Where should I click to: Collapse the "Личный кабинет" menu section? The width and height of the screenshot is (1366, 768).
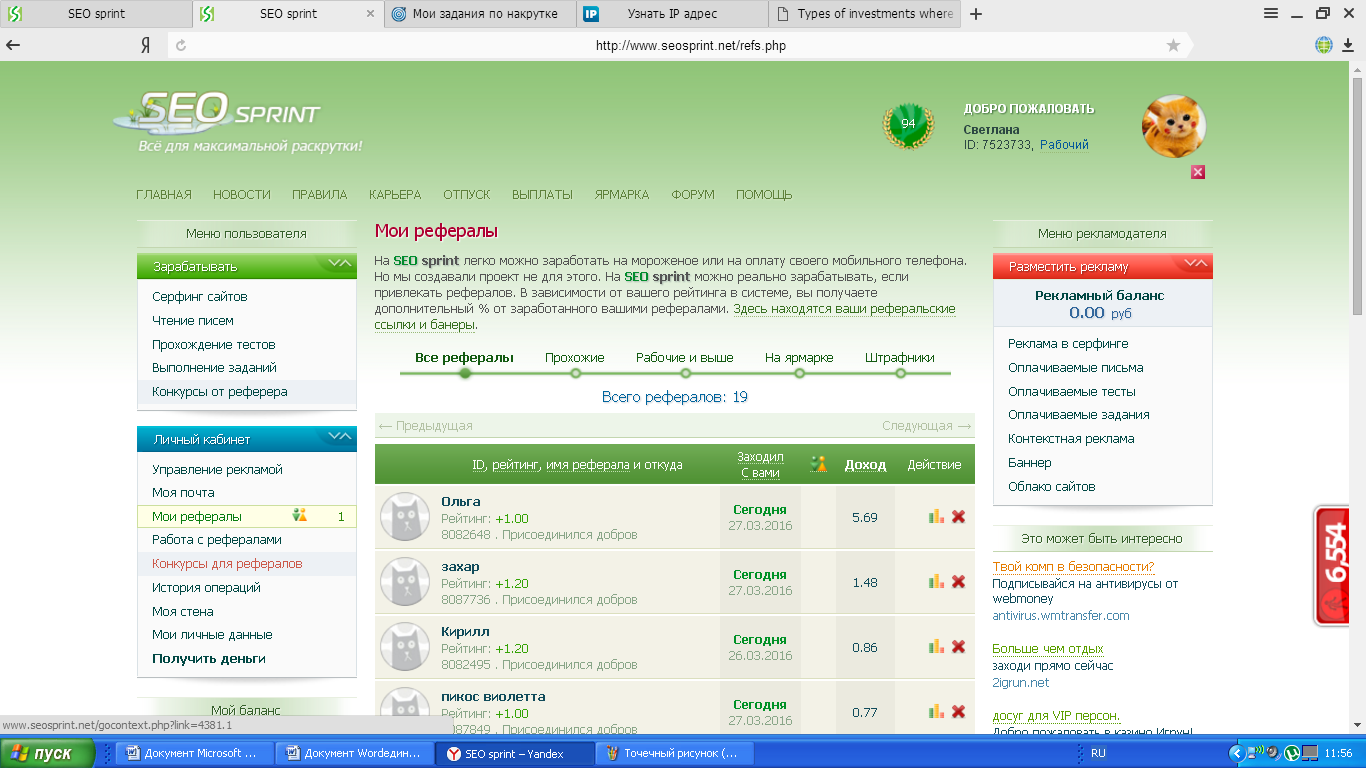(x=338, y=437)
